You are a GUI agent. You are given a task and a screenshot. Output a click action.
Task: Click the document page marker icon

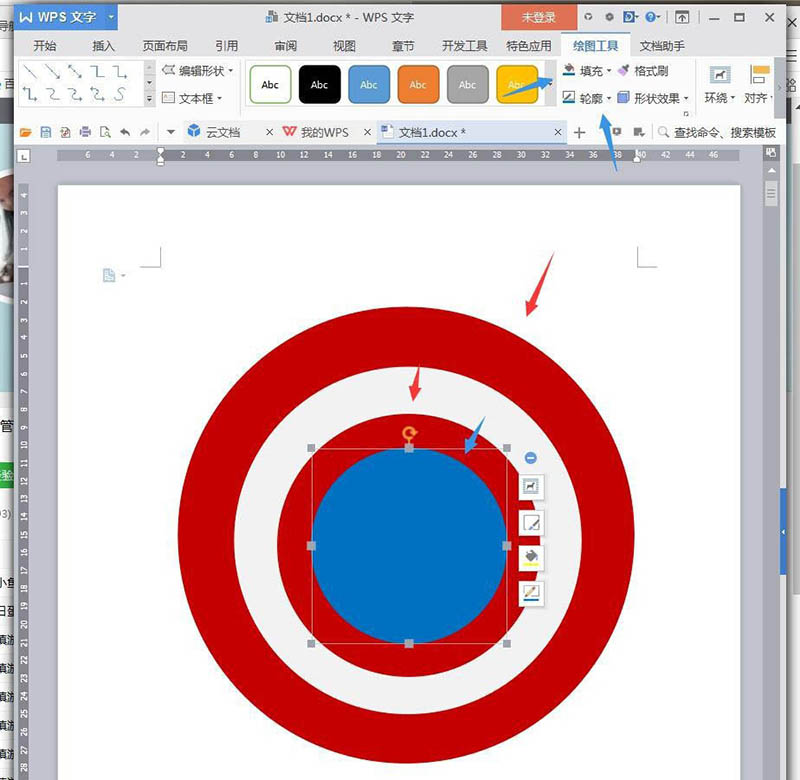[109, 275]
